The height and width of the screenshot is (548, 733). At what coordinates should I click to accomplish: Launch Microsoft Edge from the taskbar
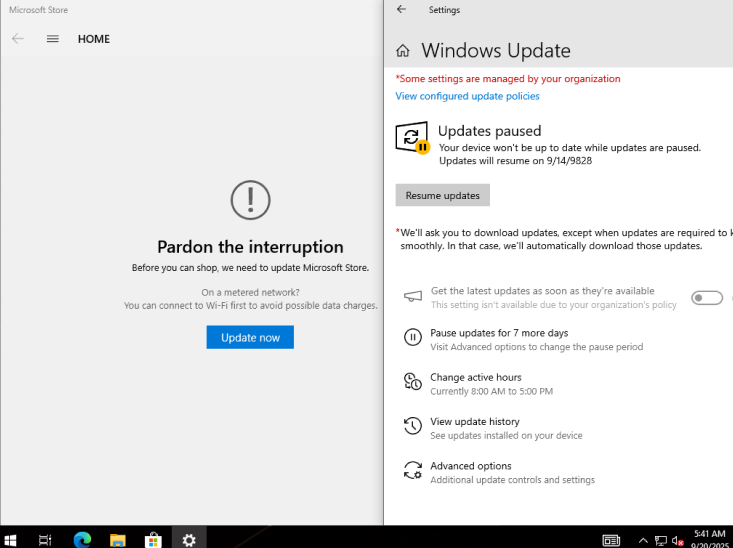pos(82,540)
